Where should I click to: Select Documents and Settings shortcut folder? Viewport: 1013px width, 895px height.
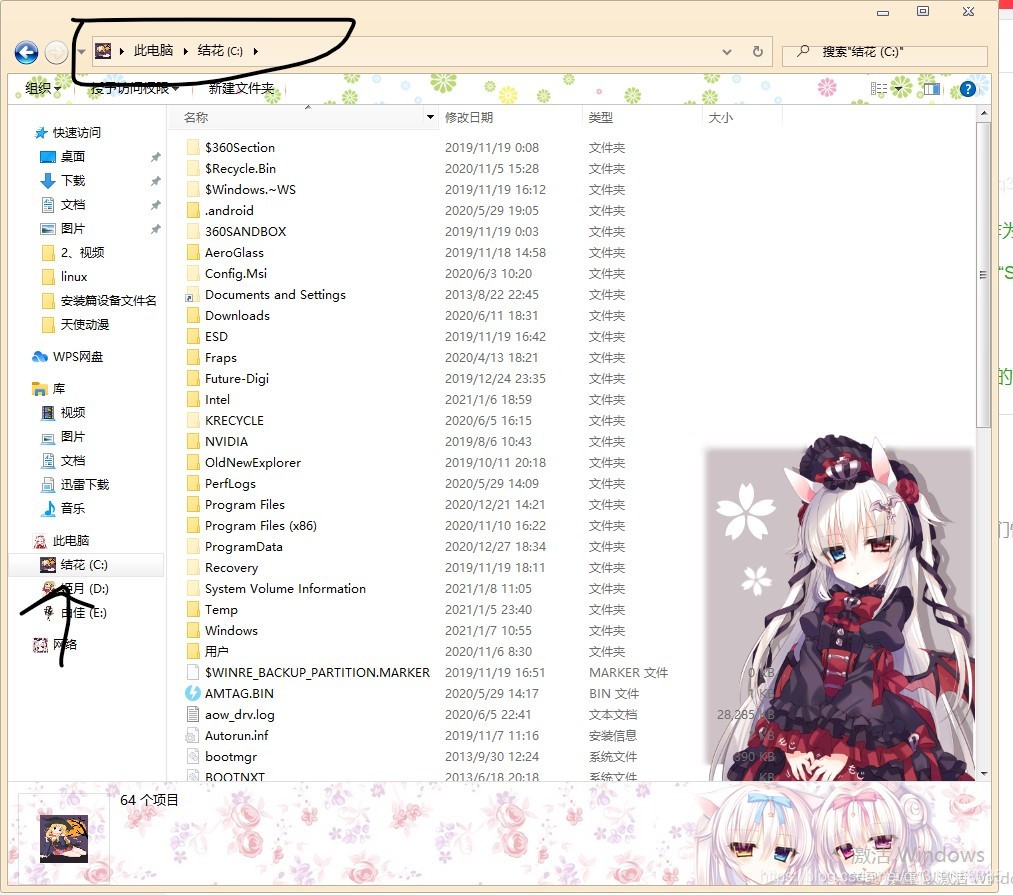tap(275, 295)
